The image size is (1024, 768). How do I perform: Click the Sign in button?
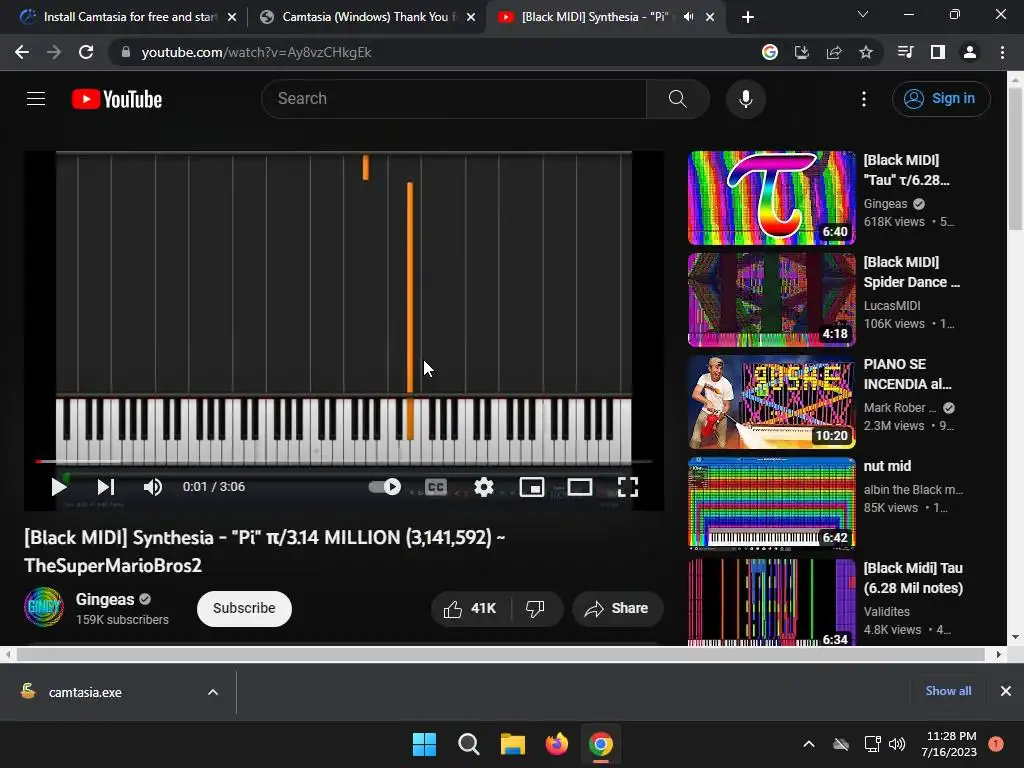click(x=941, y=99)
